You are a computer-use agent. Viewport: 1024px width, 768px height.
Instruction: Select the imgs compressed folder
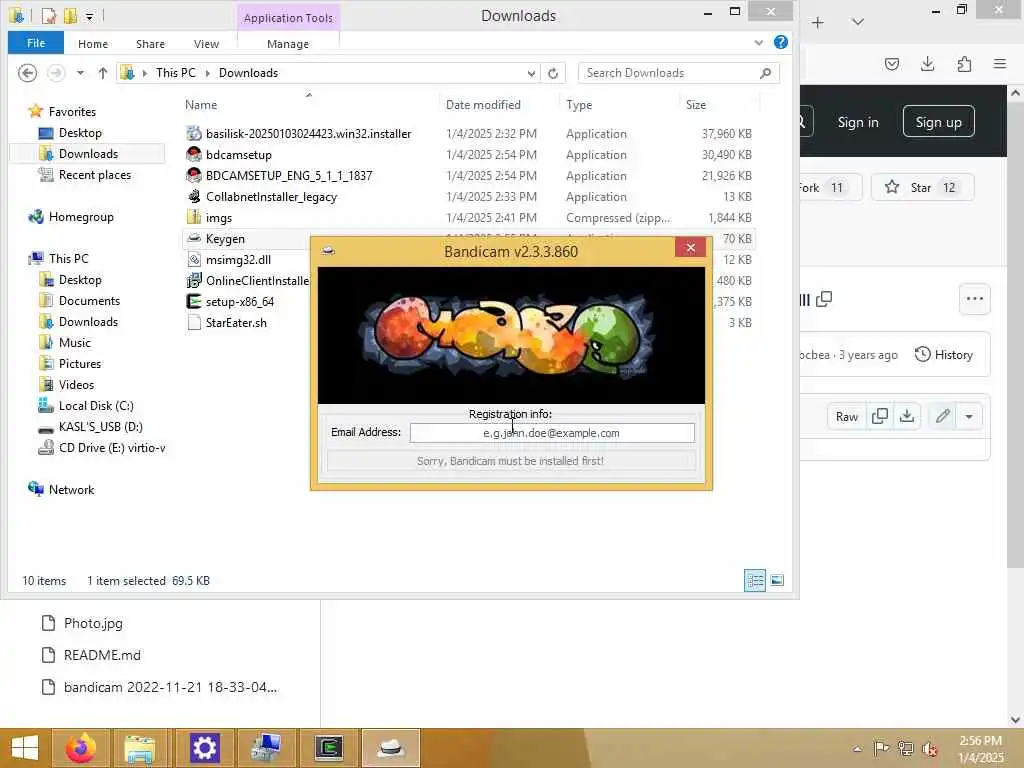click(218, 217)
